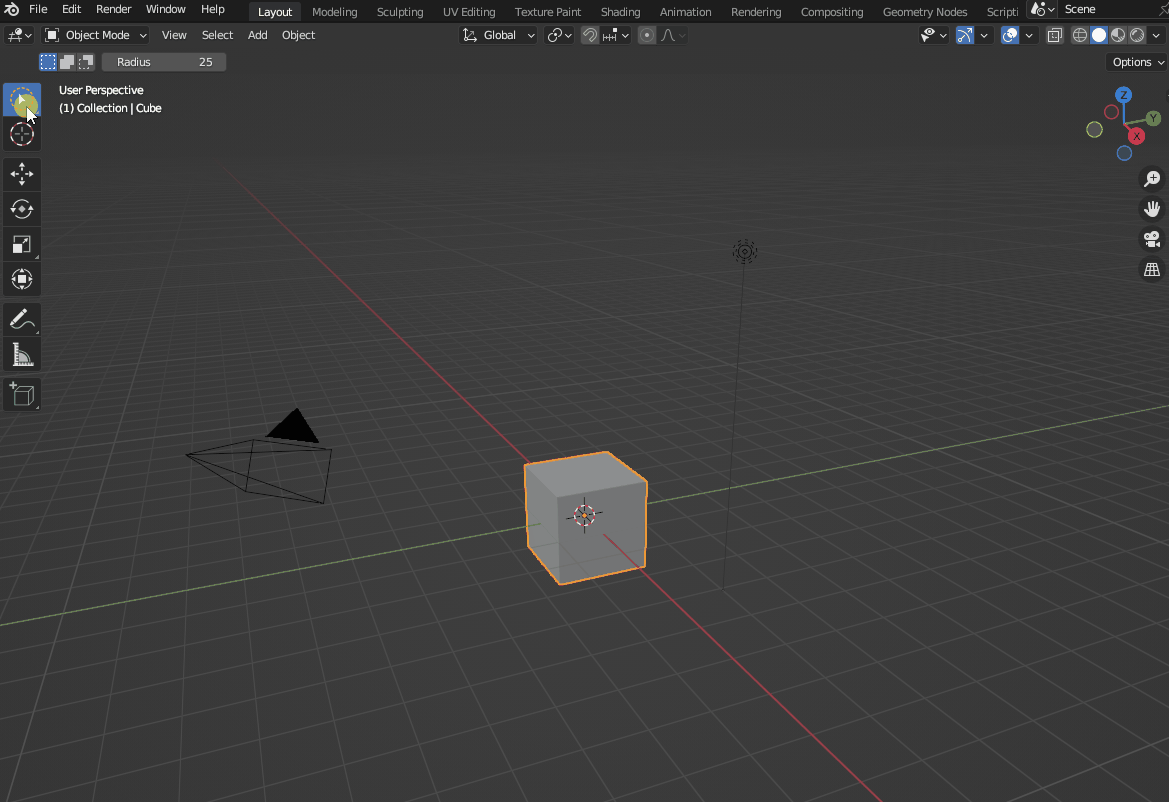Switch to the Rendering workspace tab
Viewport: 1169px width, 802px height.
click(756, 12)
